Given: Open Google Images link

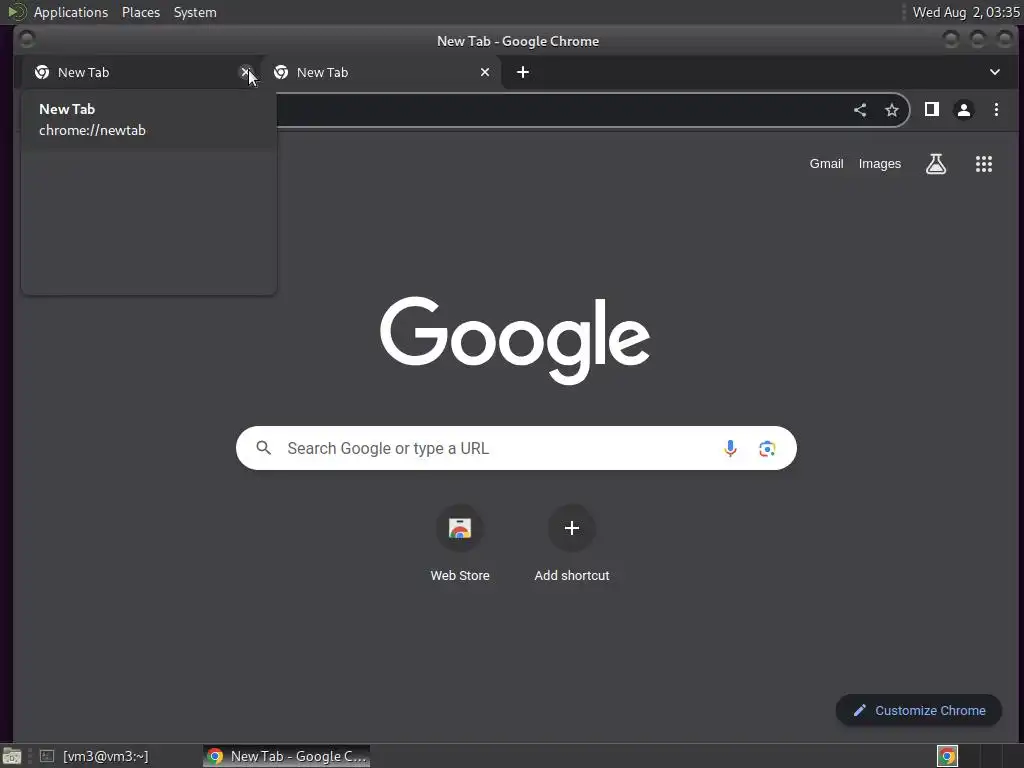Looking at the screenshot, I should tap(879, 164).
